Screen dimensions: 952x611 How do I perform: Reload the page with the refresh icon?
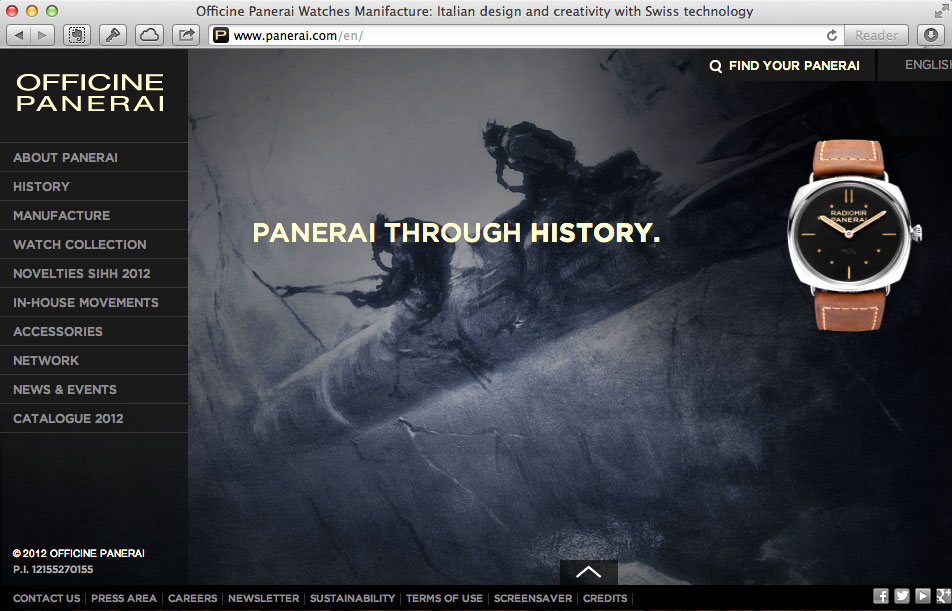pos(832,35)
